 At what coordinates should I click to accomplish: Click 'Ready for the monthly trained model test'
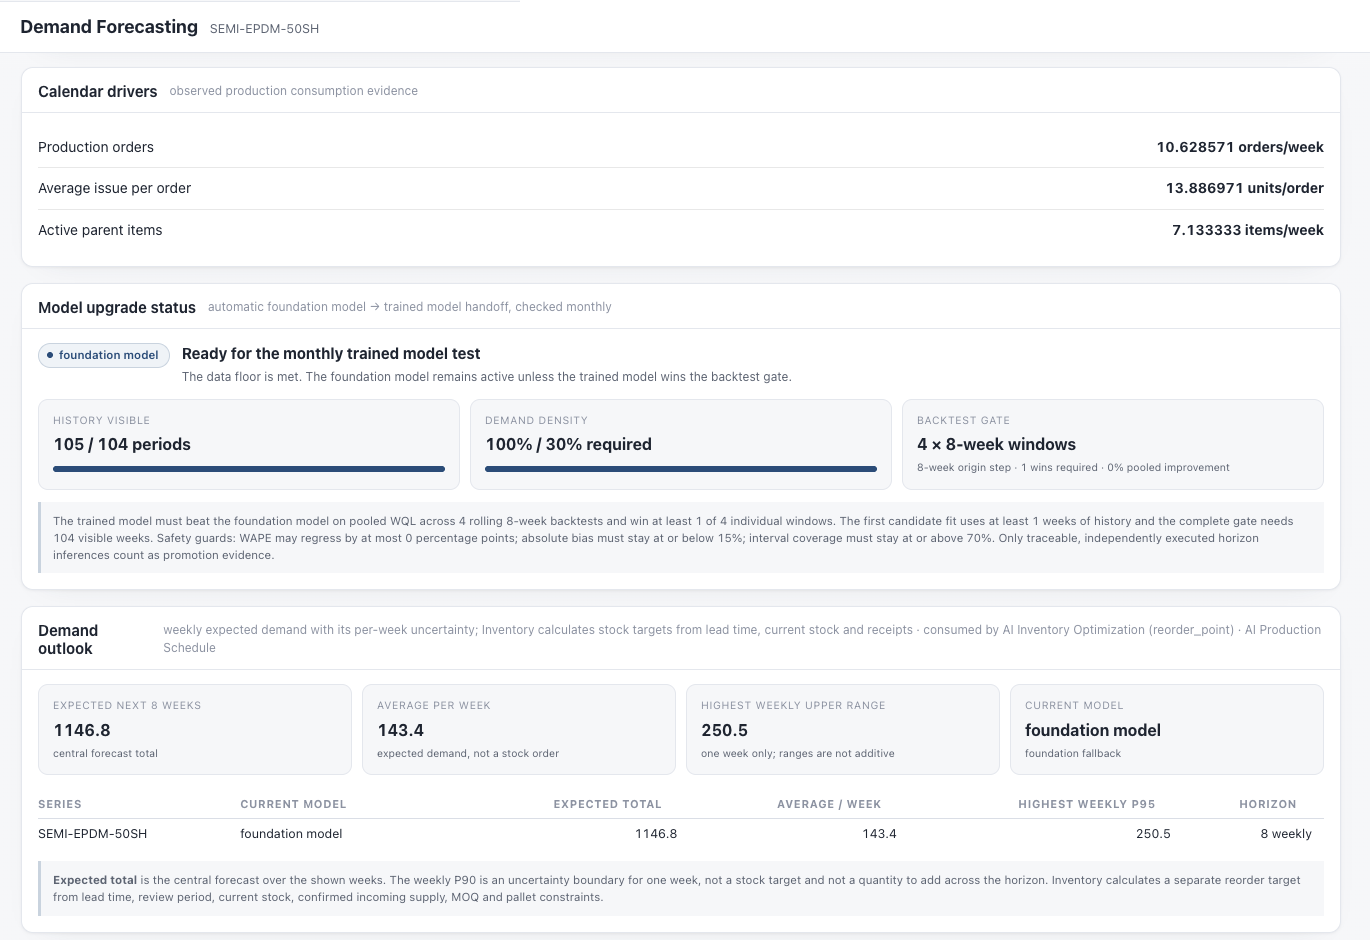point(331,354)
